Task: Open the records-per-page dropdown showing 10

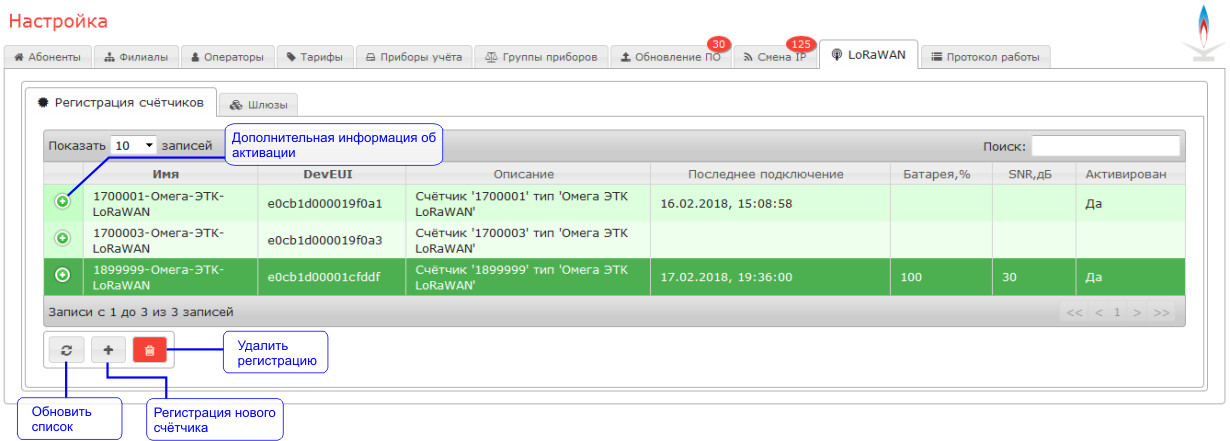Action: (x=134, y=146)
